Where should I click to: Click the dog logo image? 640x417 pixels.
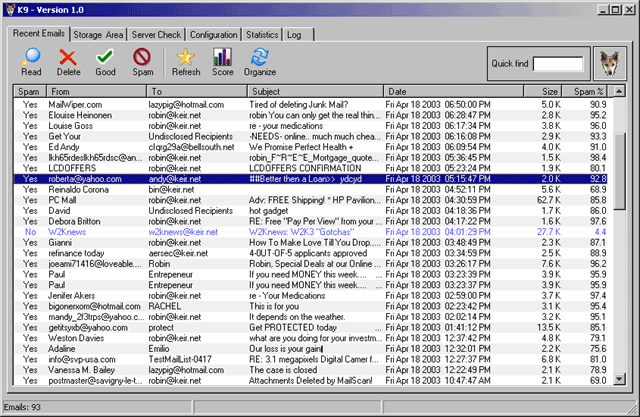point(609,64)
